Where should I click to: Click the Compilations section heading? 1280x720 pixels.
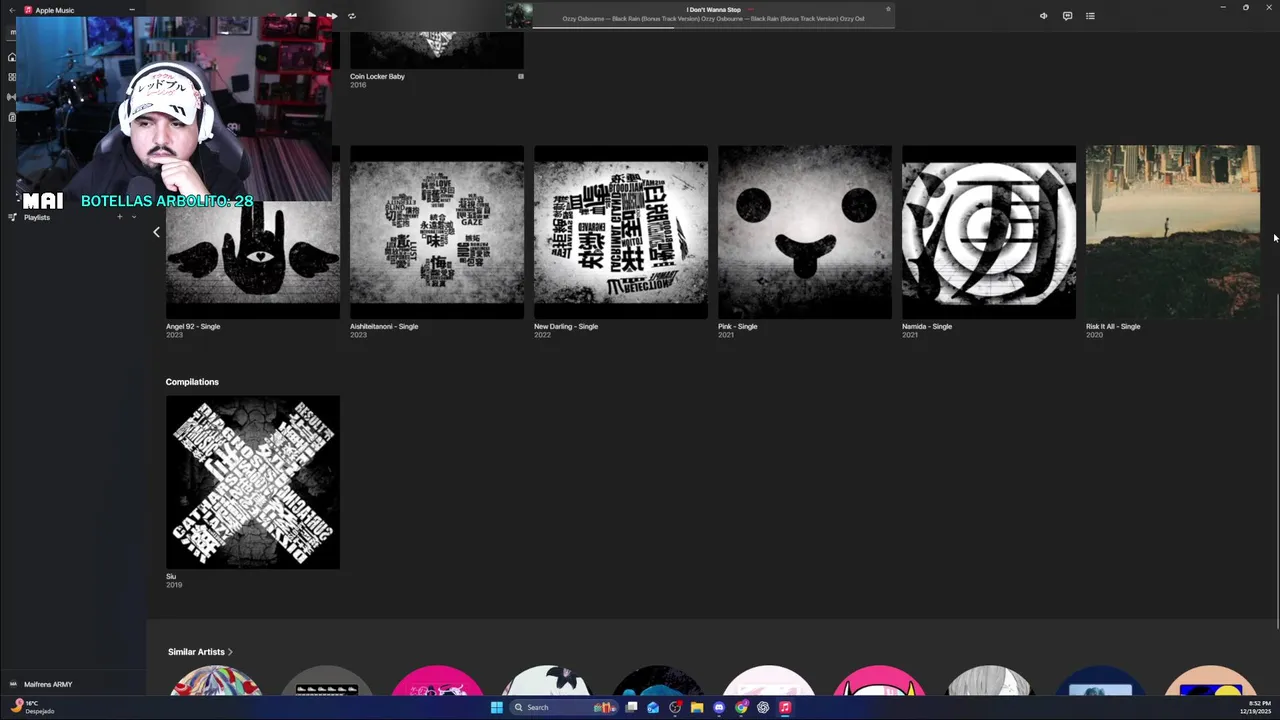point(192,382)
